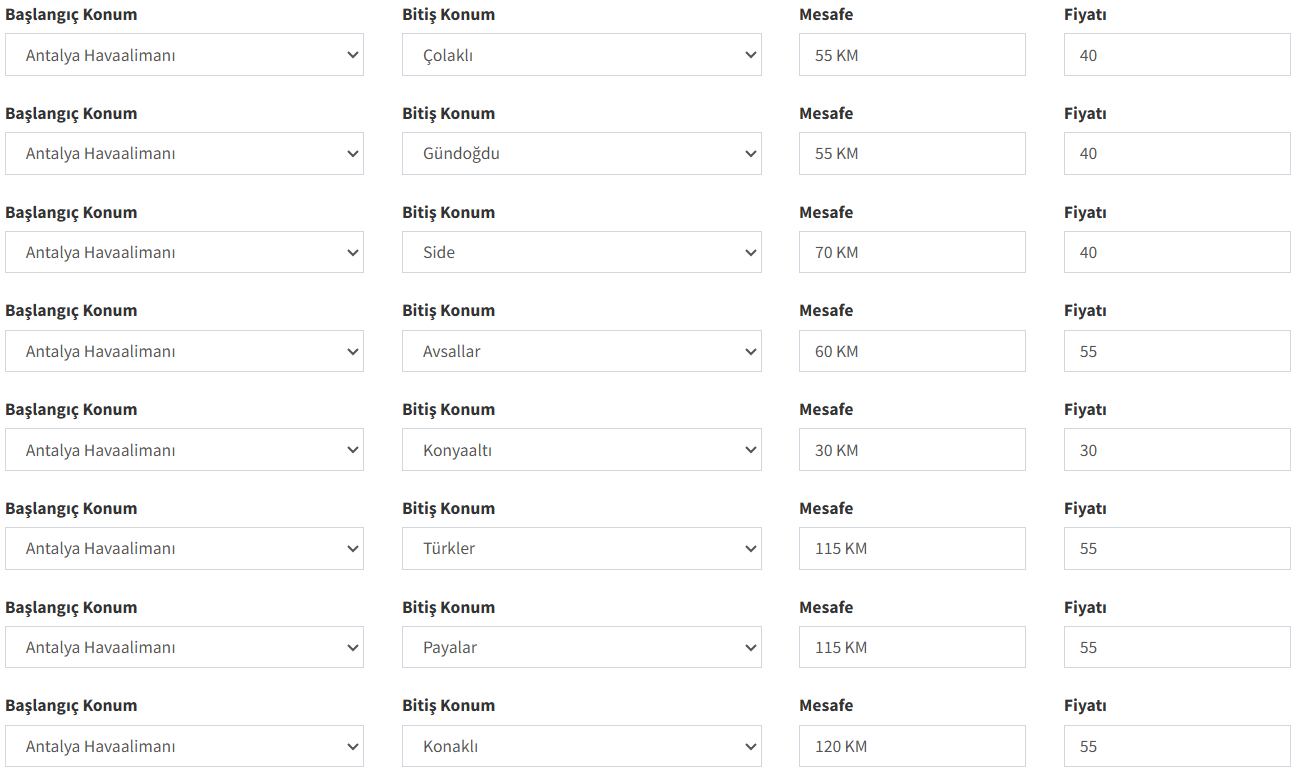Open the Avsallar destination dropdown
The image size is (1302, 773).
click(581, 351)
